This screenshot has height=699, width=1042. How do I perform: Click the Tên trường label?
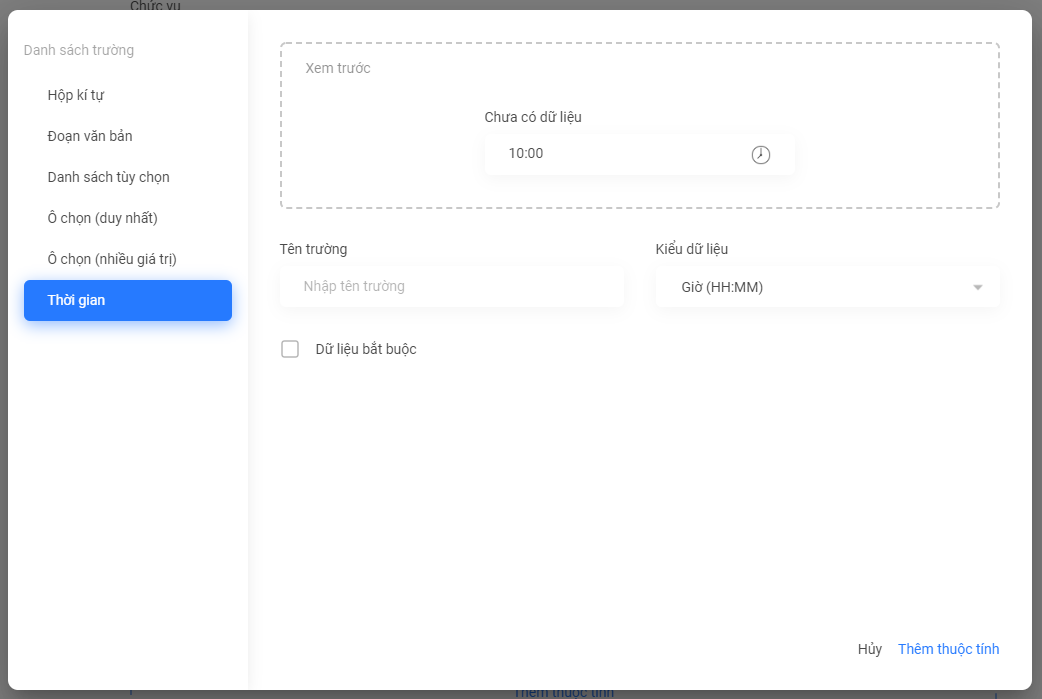(313, 249)
